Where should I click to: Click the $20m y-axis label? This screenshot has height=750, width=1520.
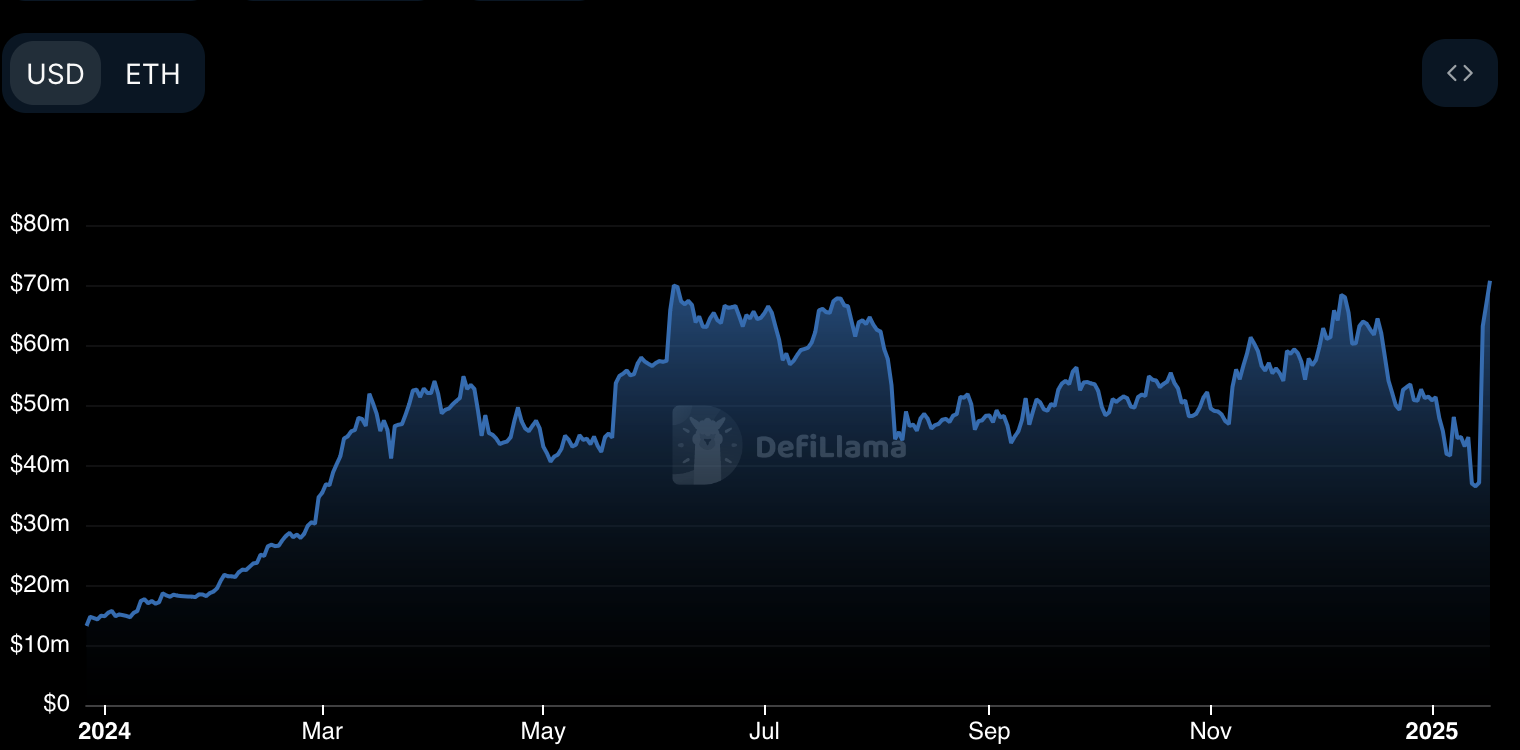(x=40, y=584)
